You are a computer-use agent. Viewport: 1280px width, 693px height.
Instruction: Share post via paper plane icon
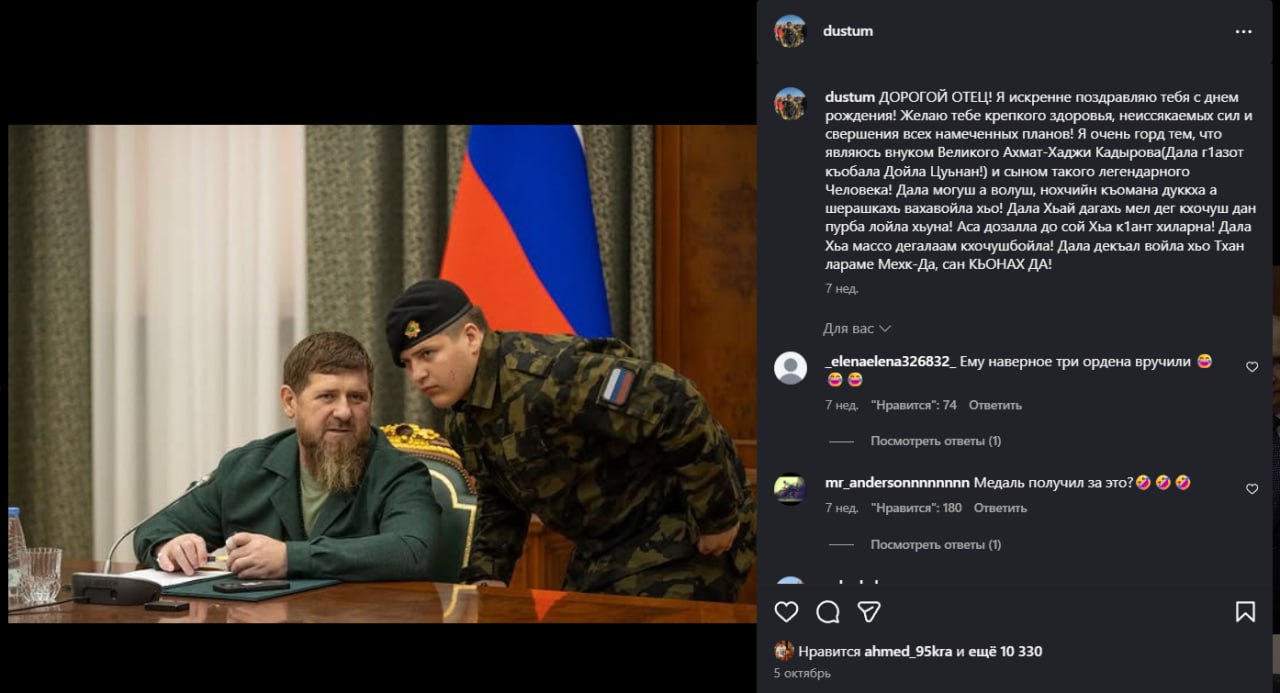click(869, 611)
